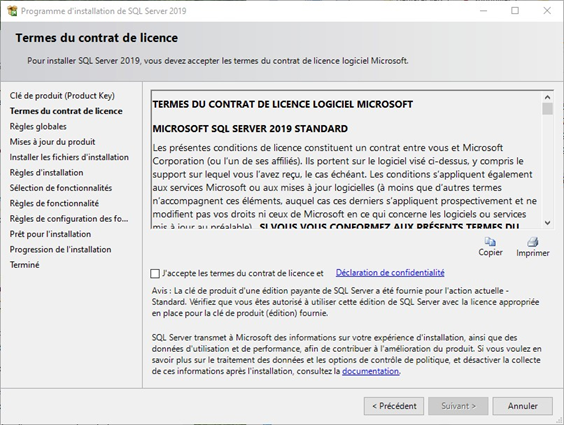
Task: Click the license text scroll down arrow
Action: [547, 223]
